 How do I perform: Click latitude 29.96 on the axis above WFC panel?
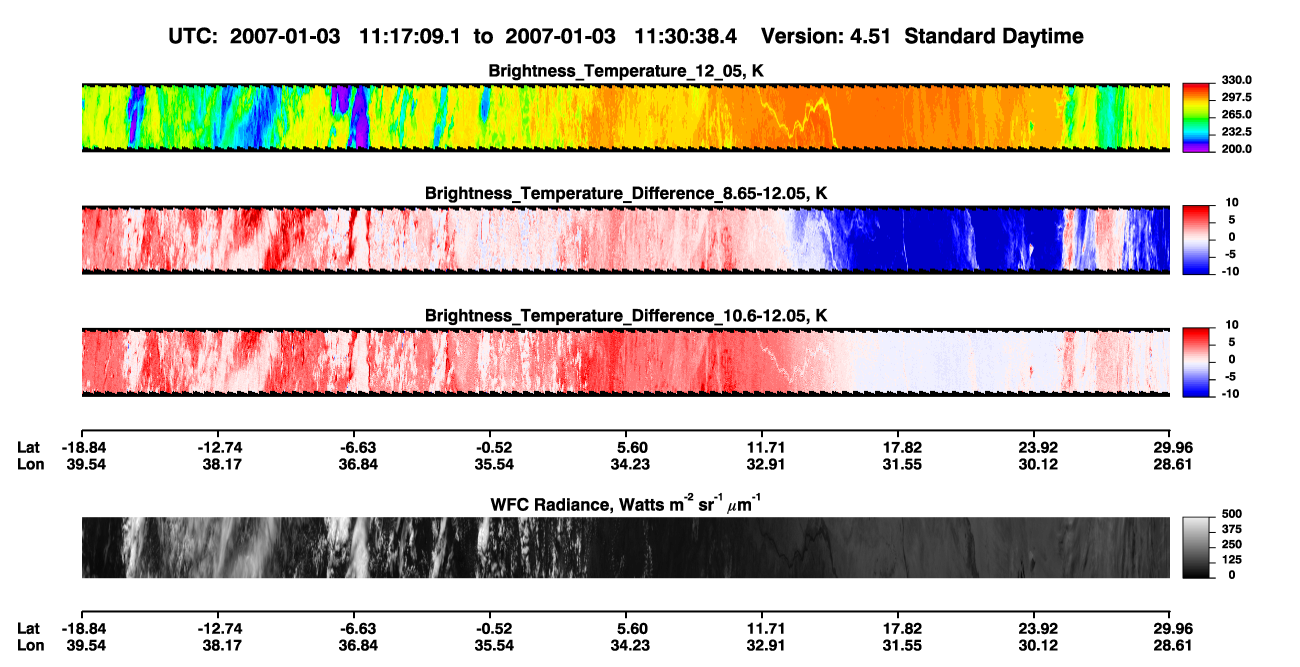coord(1170,448)
